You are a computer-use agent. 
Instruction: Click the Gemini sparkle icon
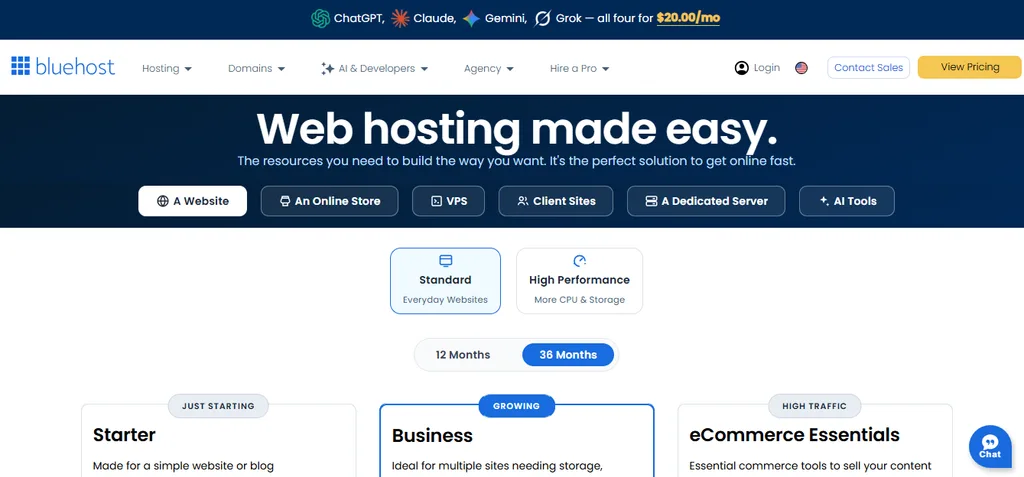(472, 18)
